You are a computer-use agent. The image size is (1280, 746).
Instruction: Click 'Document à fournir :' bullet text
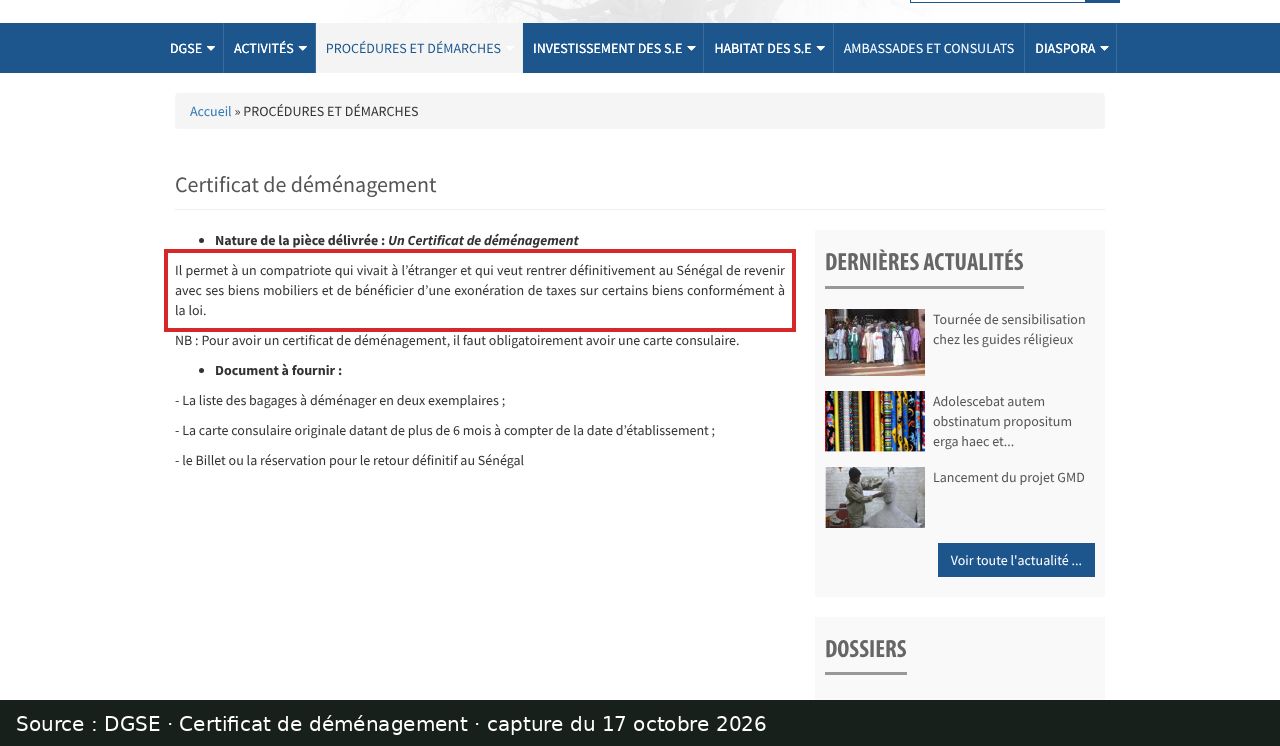point(278,370)
